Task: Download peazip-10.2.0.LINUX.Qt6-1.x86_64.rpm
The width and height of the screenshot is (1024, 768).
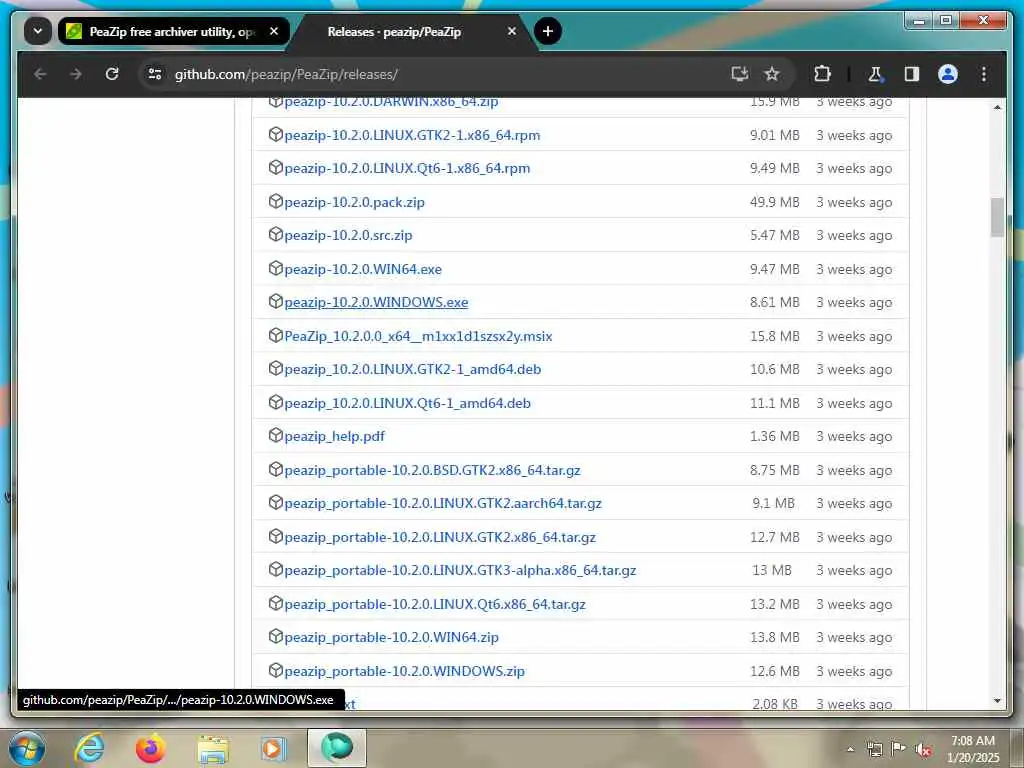Action: 407,168
